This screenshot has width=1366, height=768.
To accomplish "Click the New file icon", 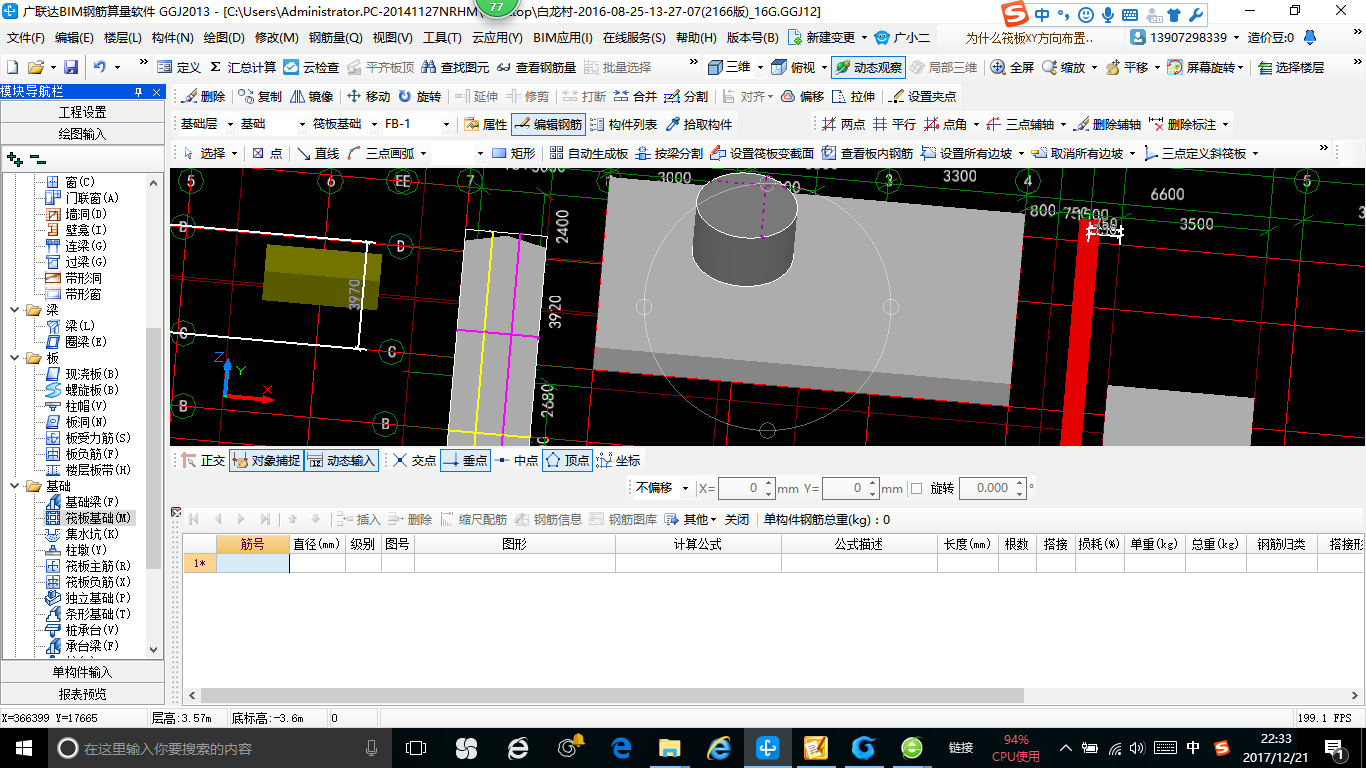I will coord(13,67).
